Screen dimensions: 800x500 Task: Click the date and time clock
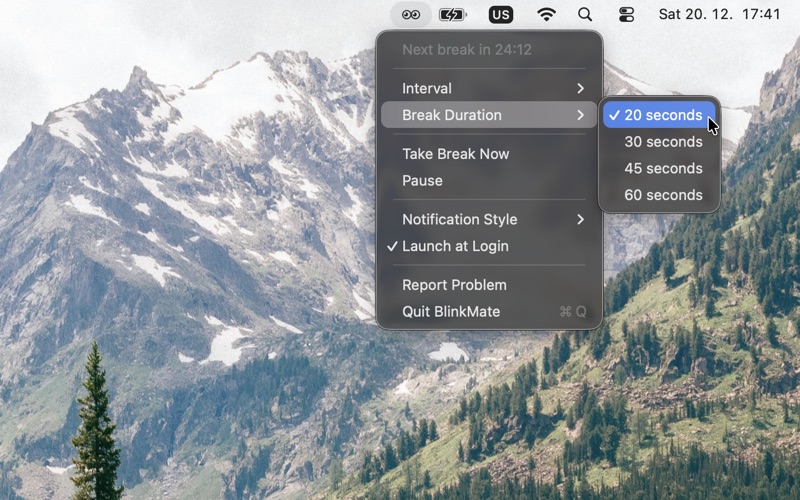pos(719,14)
